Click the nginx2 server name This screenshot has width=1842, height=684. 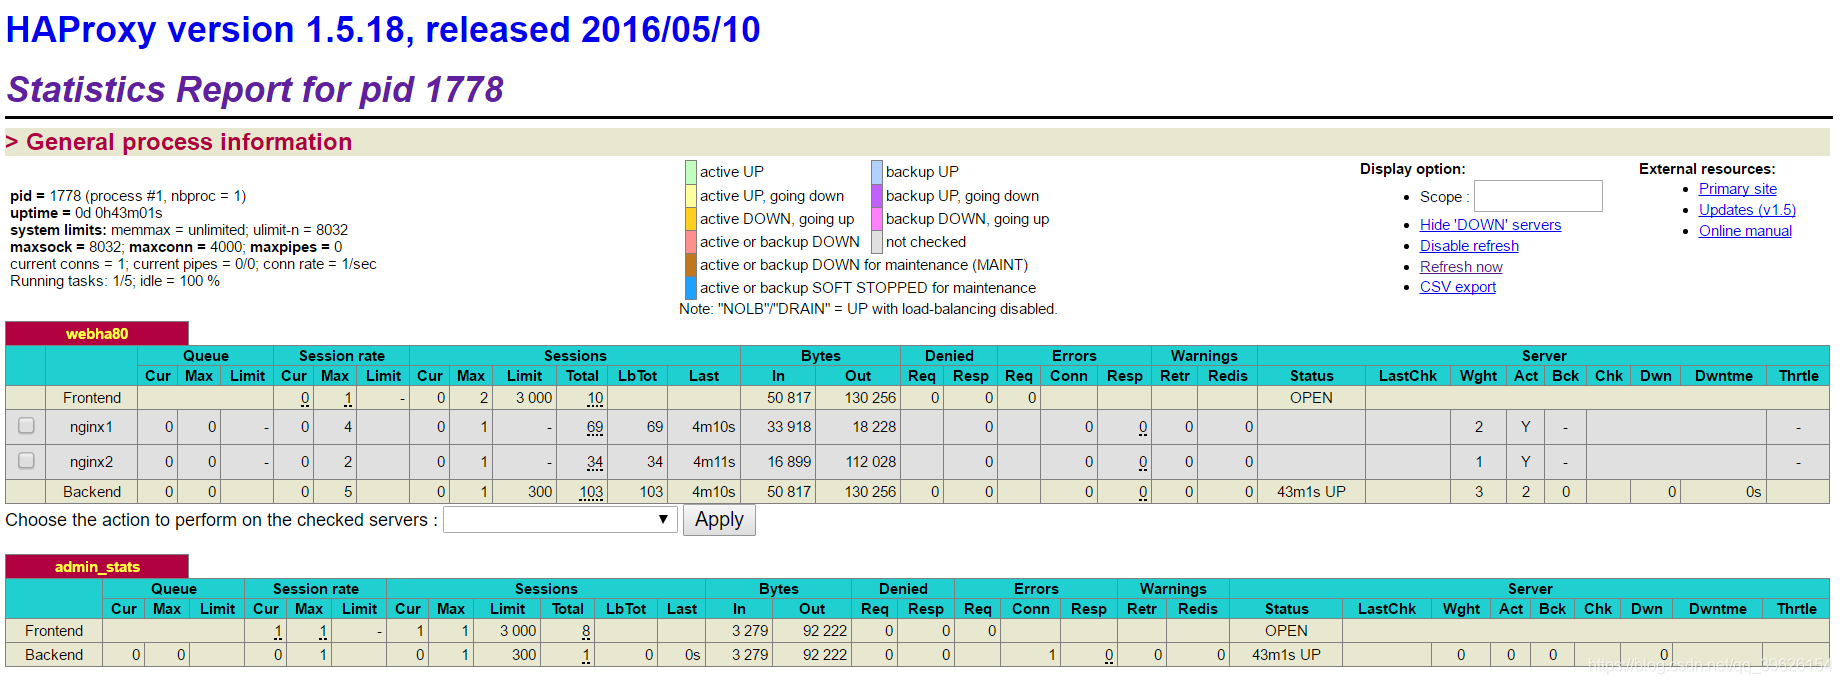pos(91,462)
